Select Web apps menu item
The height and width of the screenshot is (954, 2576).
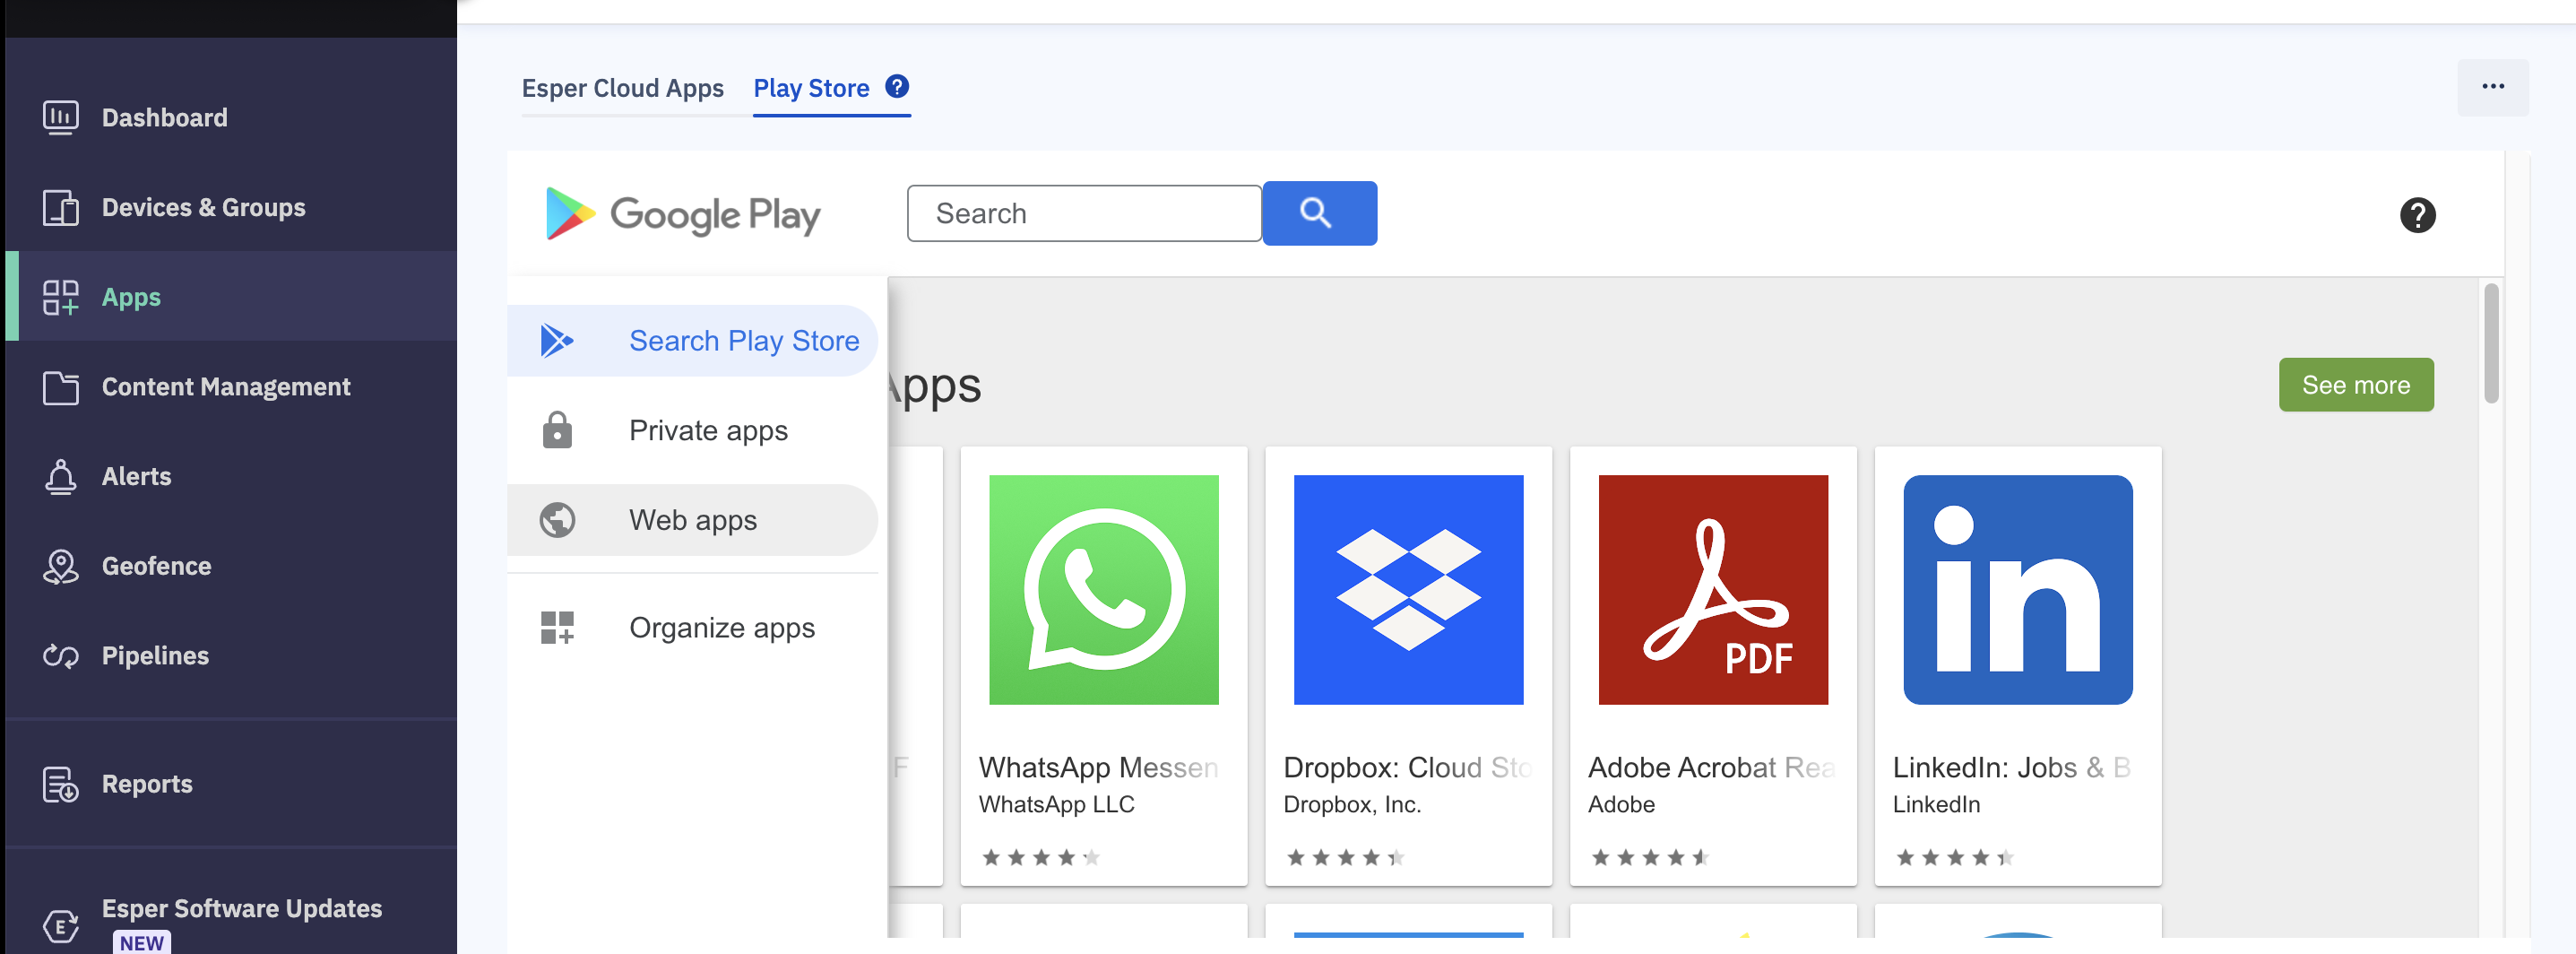(x=692, y=520)
